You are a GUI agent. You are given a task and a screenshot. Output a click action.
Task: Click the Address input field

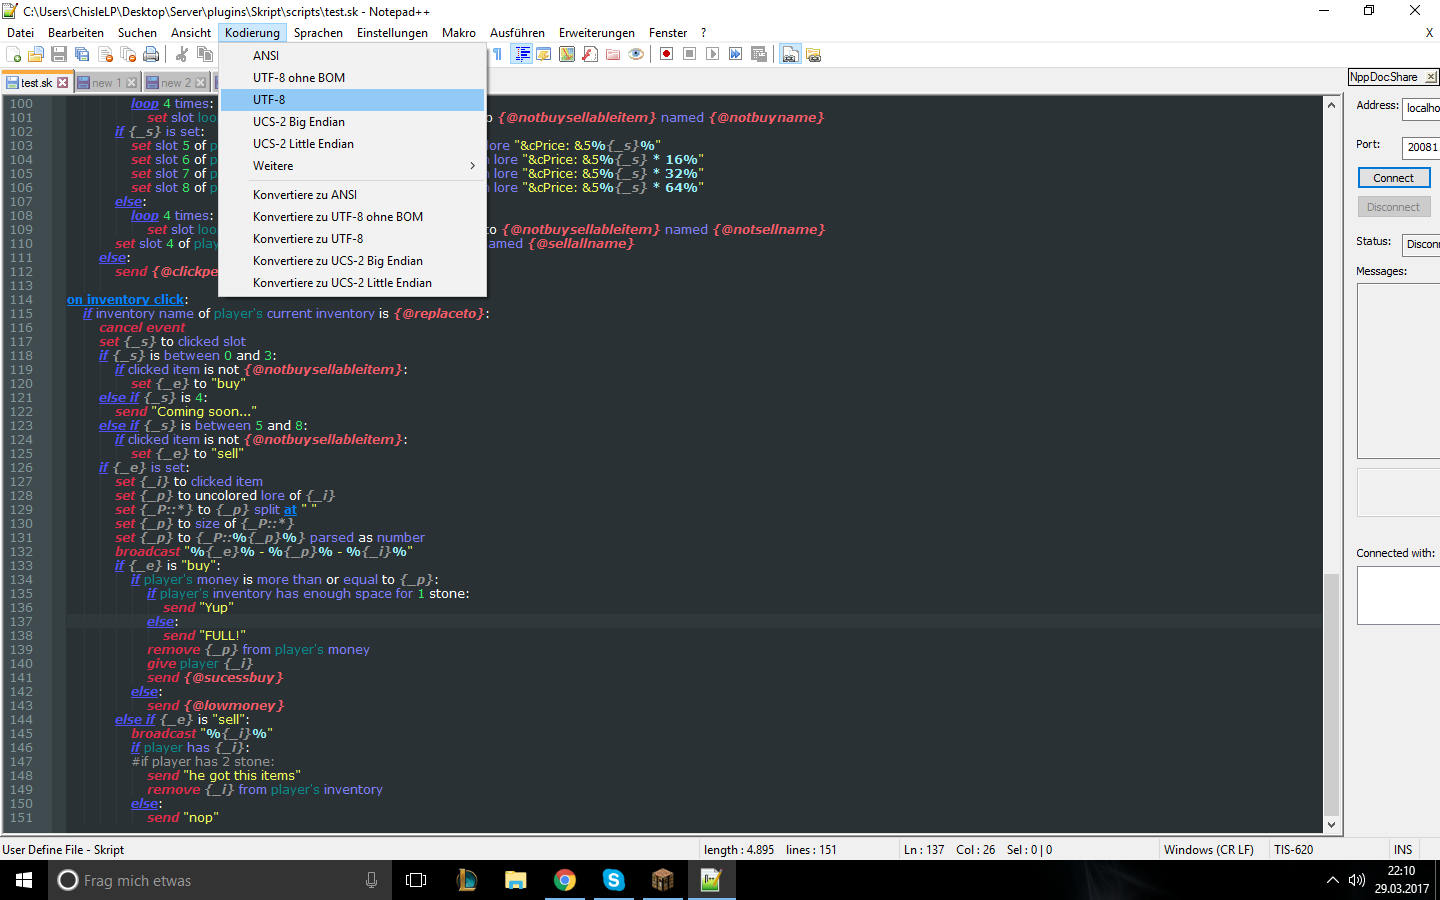[x=1421, y=108]
